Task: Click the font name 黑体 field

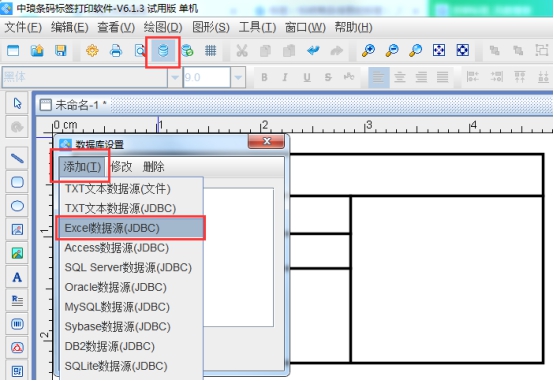Action: (x=85, y=77)
